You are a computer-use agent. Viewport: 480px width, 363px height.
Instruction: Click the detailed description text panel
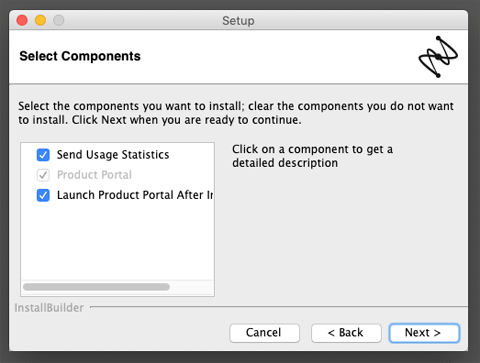[313, 156]
